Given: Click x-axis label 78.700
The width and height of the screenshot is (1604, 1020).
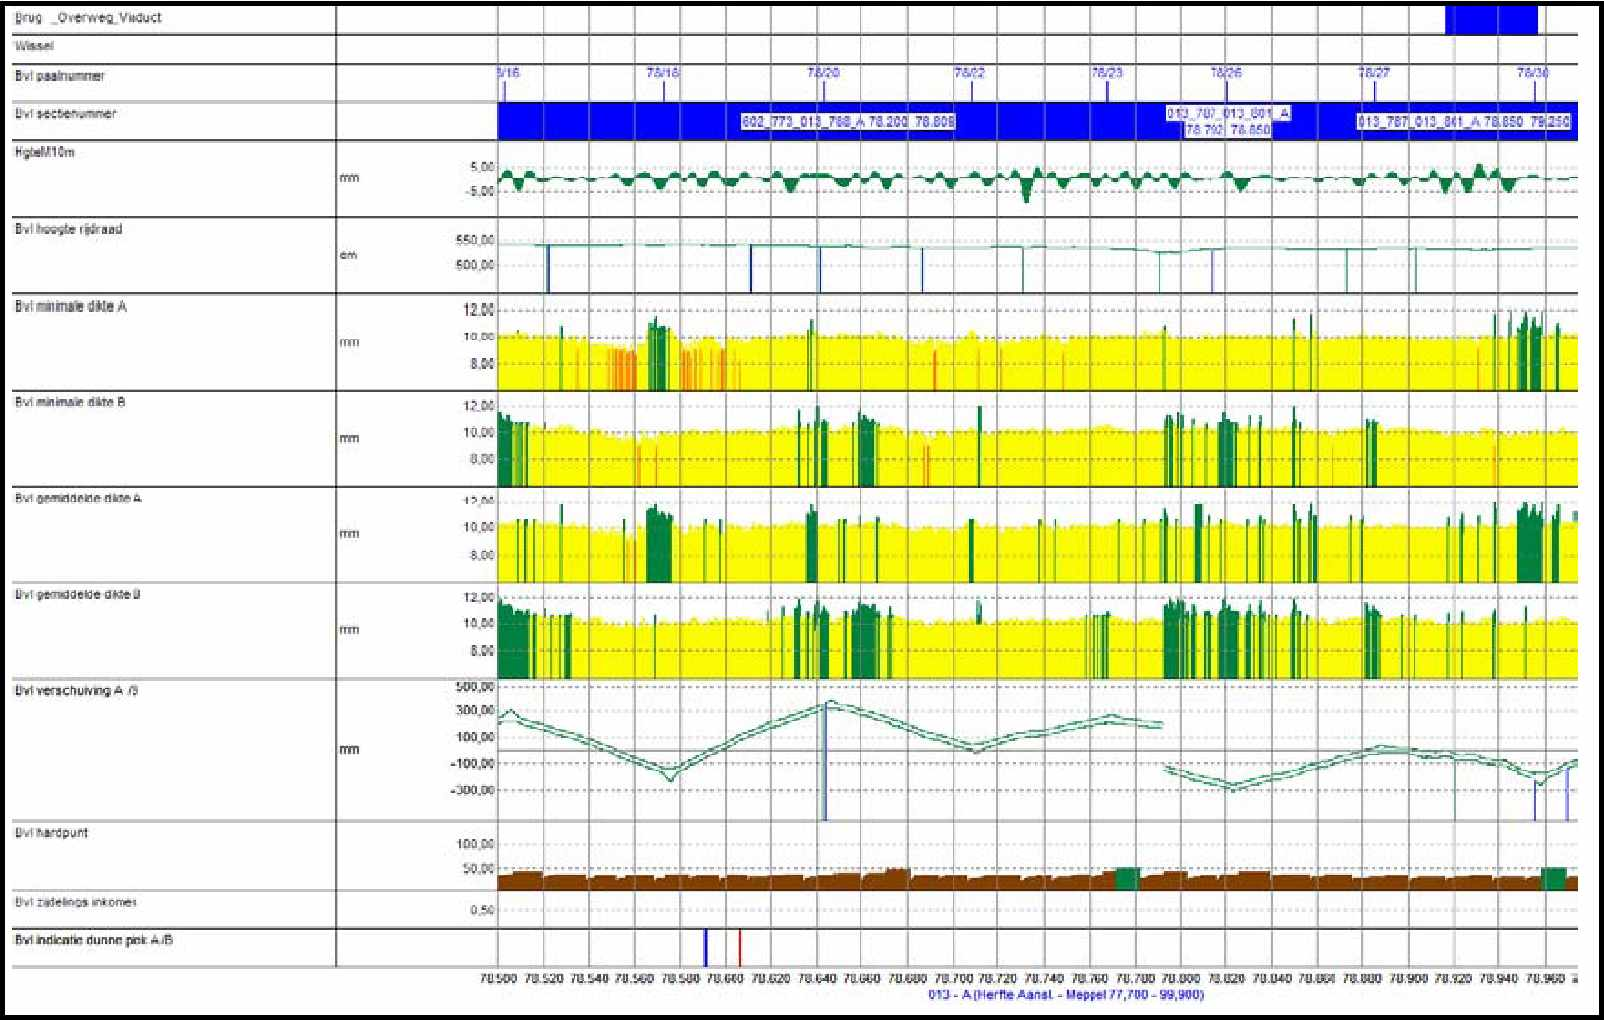Looking at the screenshot, I should tap(954, 979).
